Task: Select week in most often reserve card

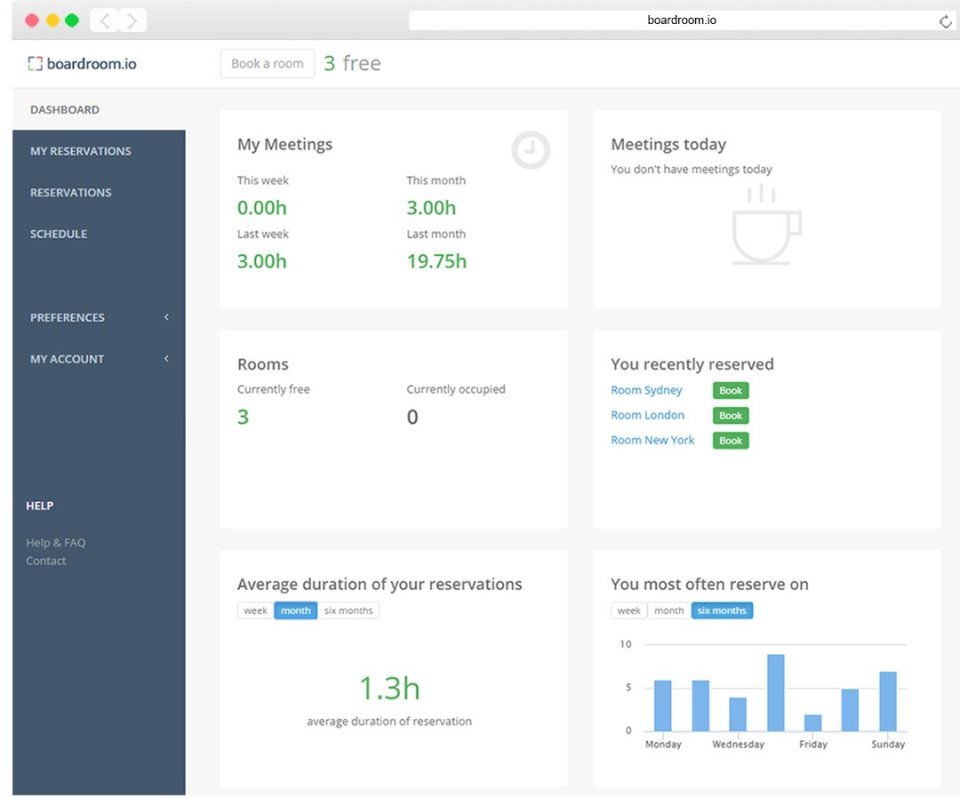Action: pos(629,611)
